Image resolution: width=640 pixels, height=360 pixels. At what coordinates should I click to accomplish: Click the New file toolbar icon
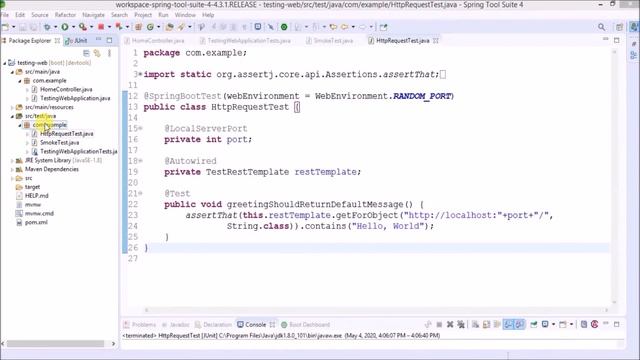(5, 27)
